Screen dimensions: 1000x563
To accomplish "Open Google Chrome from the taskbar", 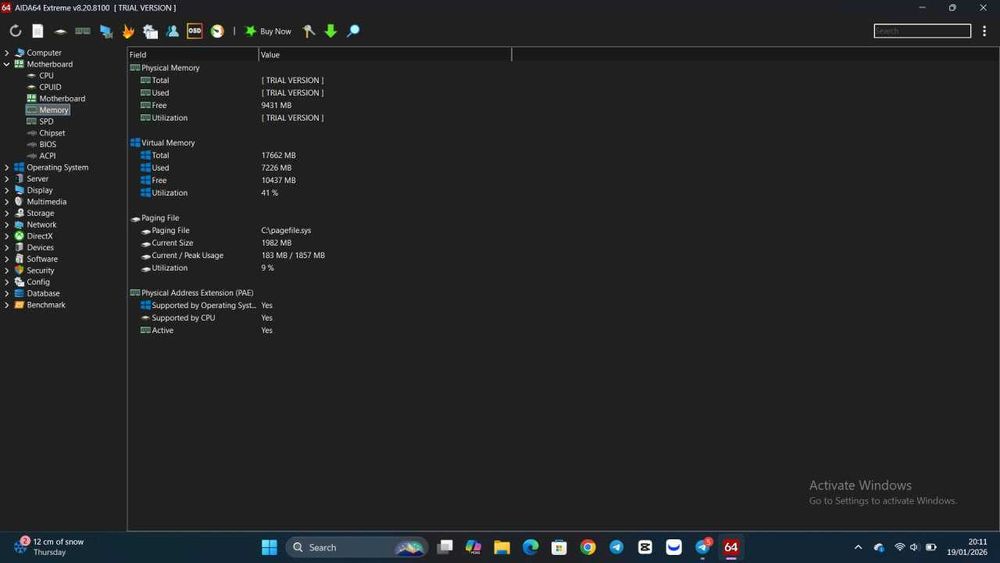I will pyautogui.click(x=588, y=547).
